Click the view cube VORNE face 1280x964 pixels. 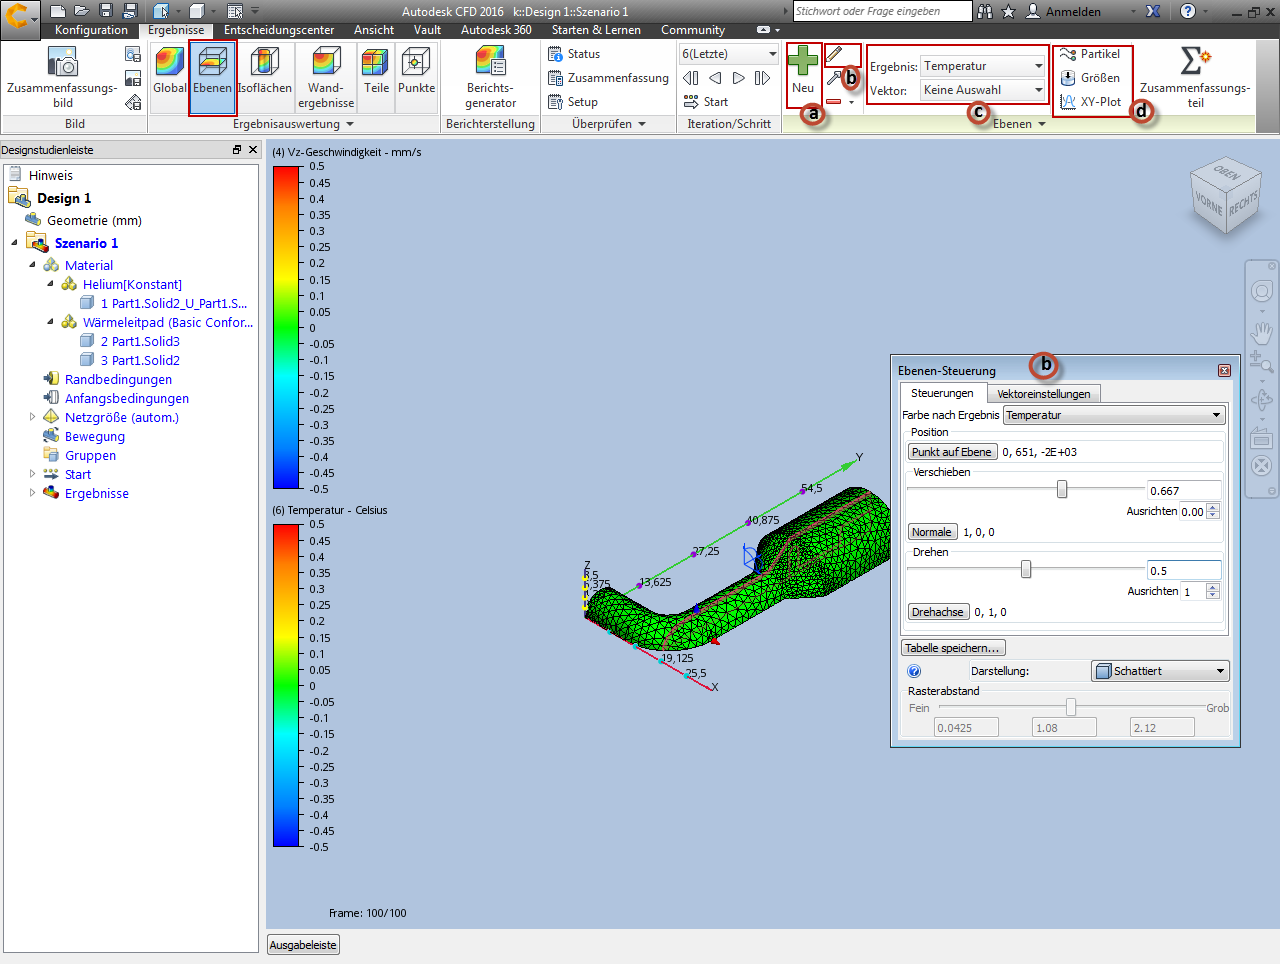1209,202
